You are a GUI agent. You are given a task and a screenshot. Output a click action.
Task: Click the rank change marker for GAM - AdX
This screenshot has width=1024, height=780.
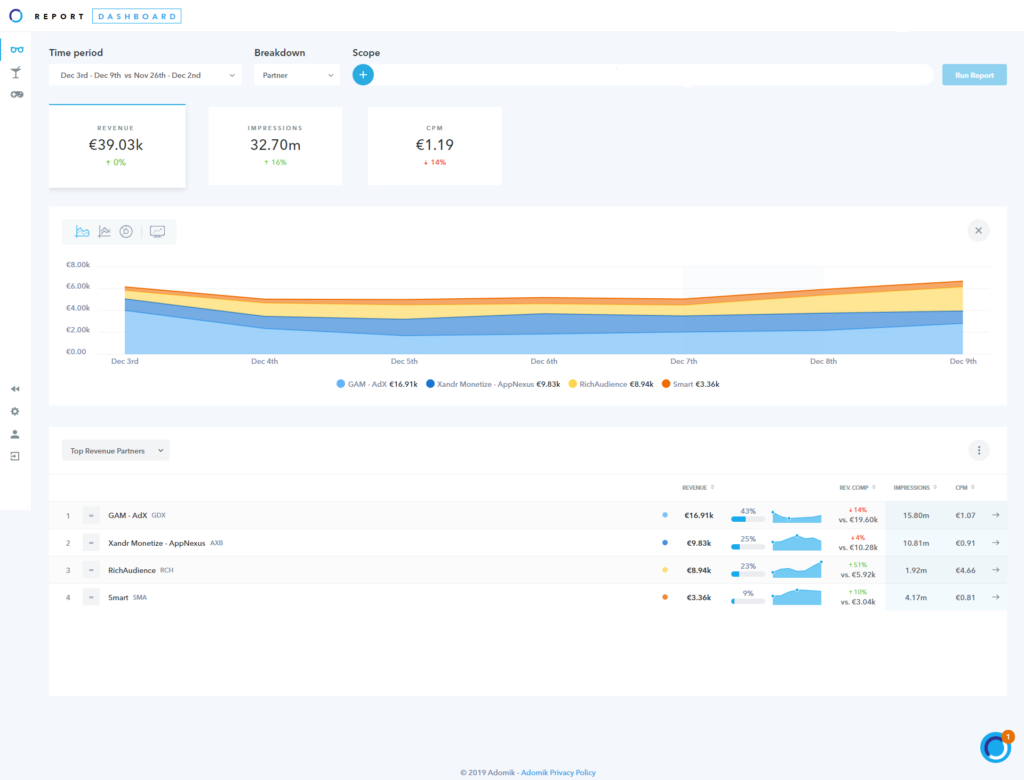[x=91, y=515]
